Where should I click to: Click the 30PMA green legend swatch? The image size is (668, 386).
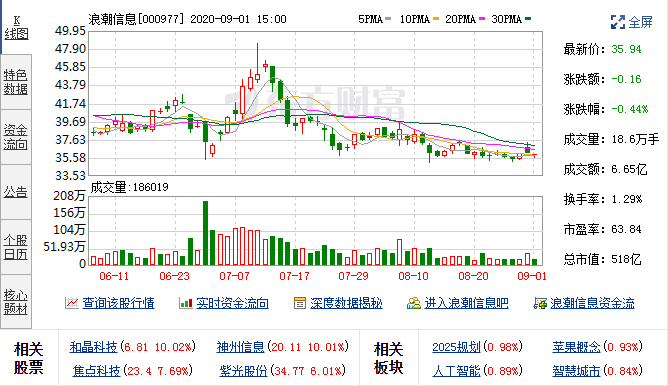point(528,19)
